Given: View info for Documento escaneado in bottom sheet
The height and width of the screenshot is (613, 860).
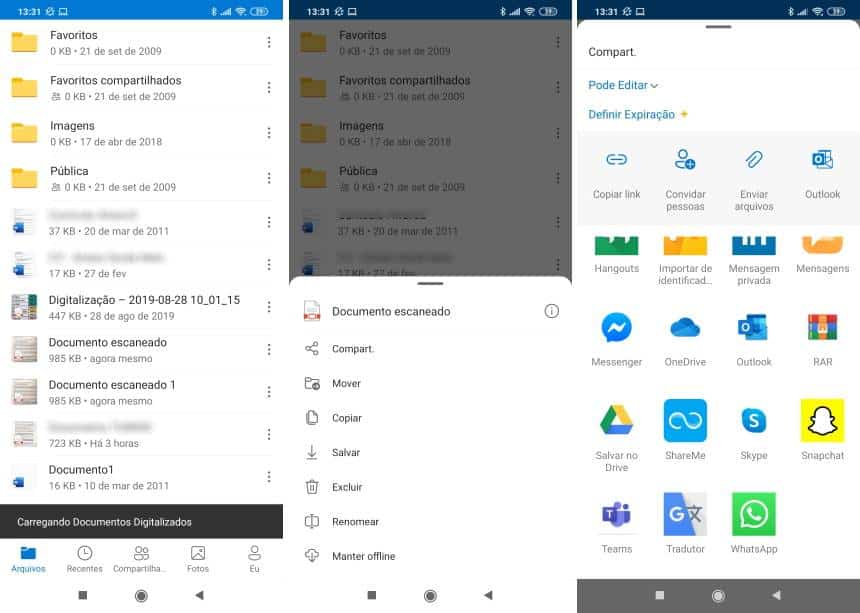Looking at the screenshot, I should coord(551,311).
